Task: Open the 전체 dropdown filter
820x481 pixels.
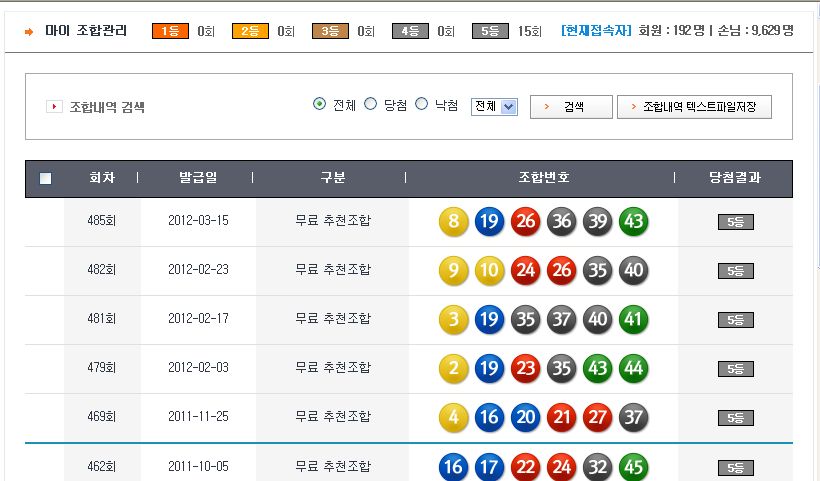Action: pos(494,107)
